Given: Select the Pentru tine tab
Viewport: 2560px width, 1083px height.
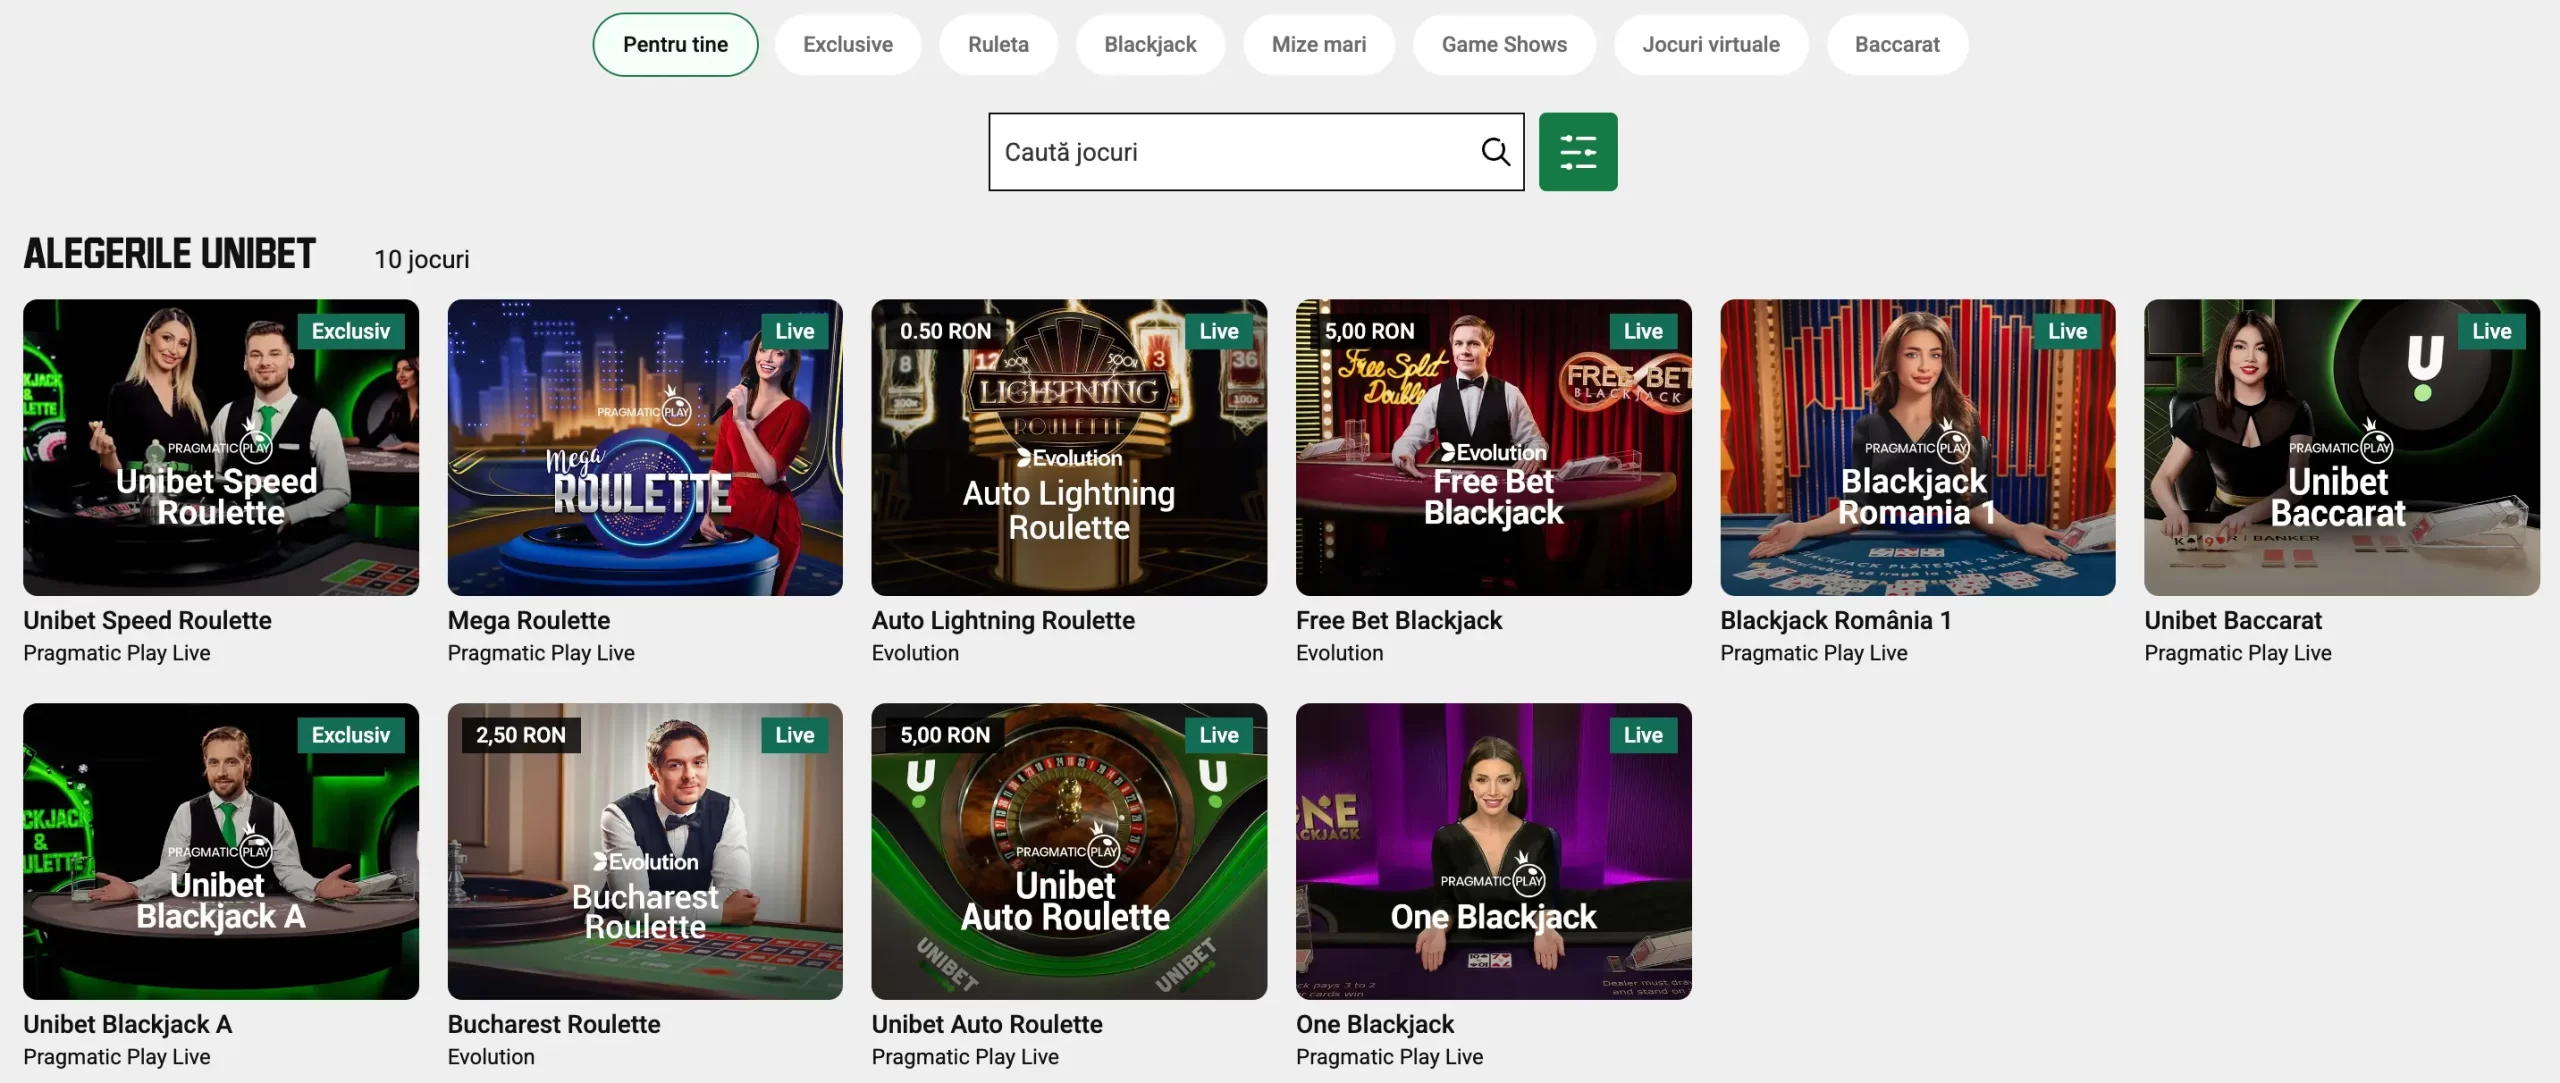Looking at the screenshot, I should click(676, 45).
